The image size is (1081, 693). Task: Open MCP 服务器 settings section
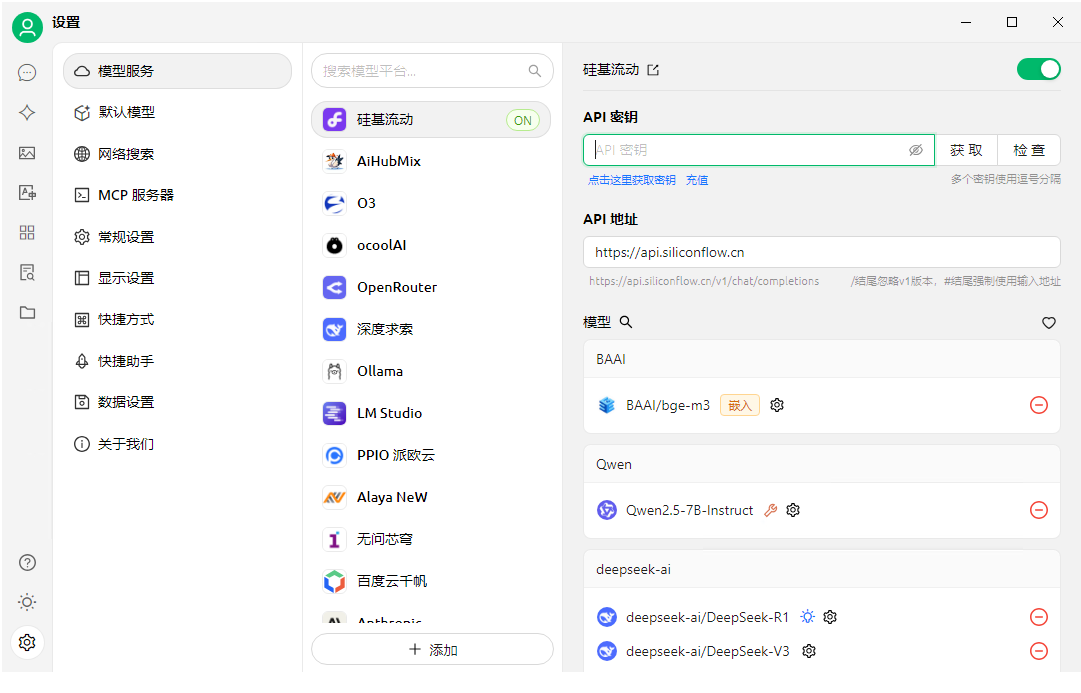coord(177,195)
